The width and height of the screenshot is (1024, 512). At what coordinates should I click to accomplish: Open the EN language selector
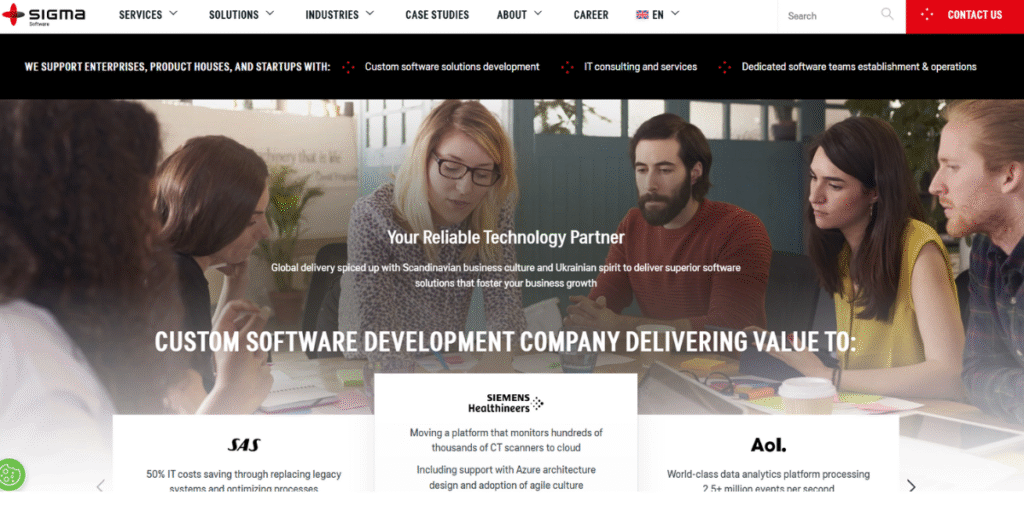[658, 14]
